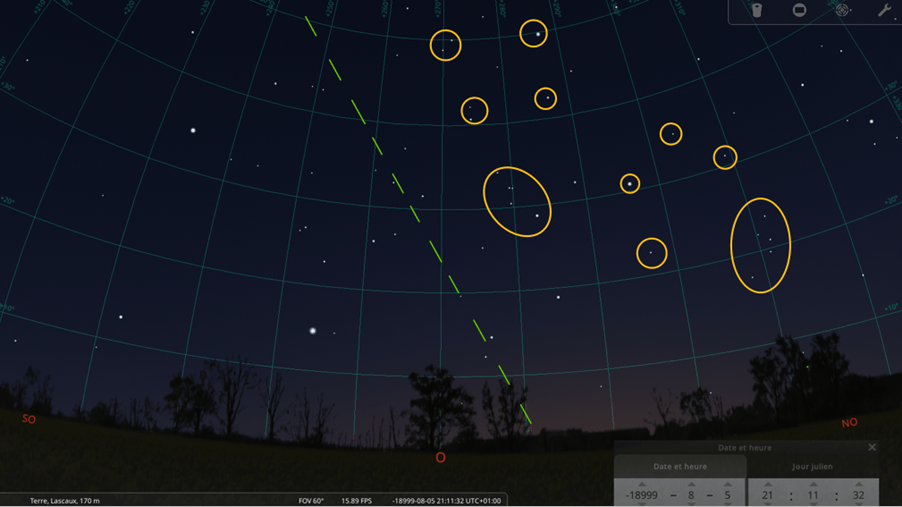Screen dimensions: 902x507
Task: Close the Date et heure panel
Action: pos(872,447)
